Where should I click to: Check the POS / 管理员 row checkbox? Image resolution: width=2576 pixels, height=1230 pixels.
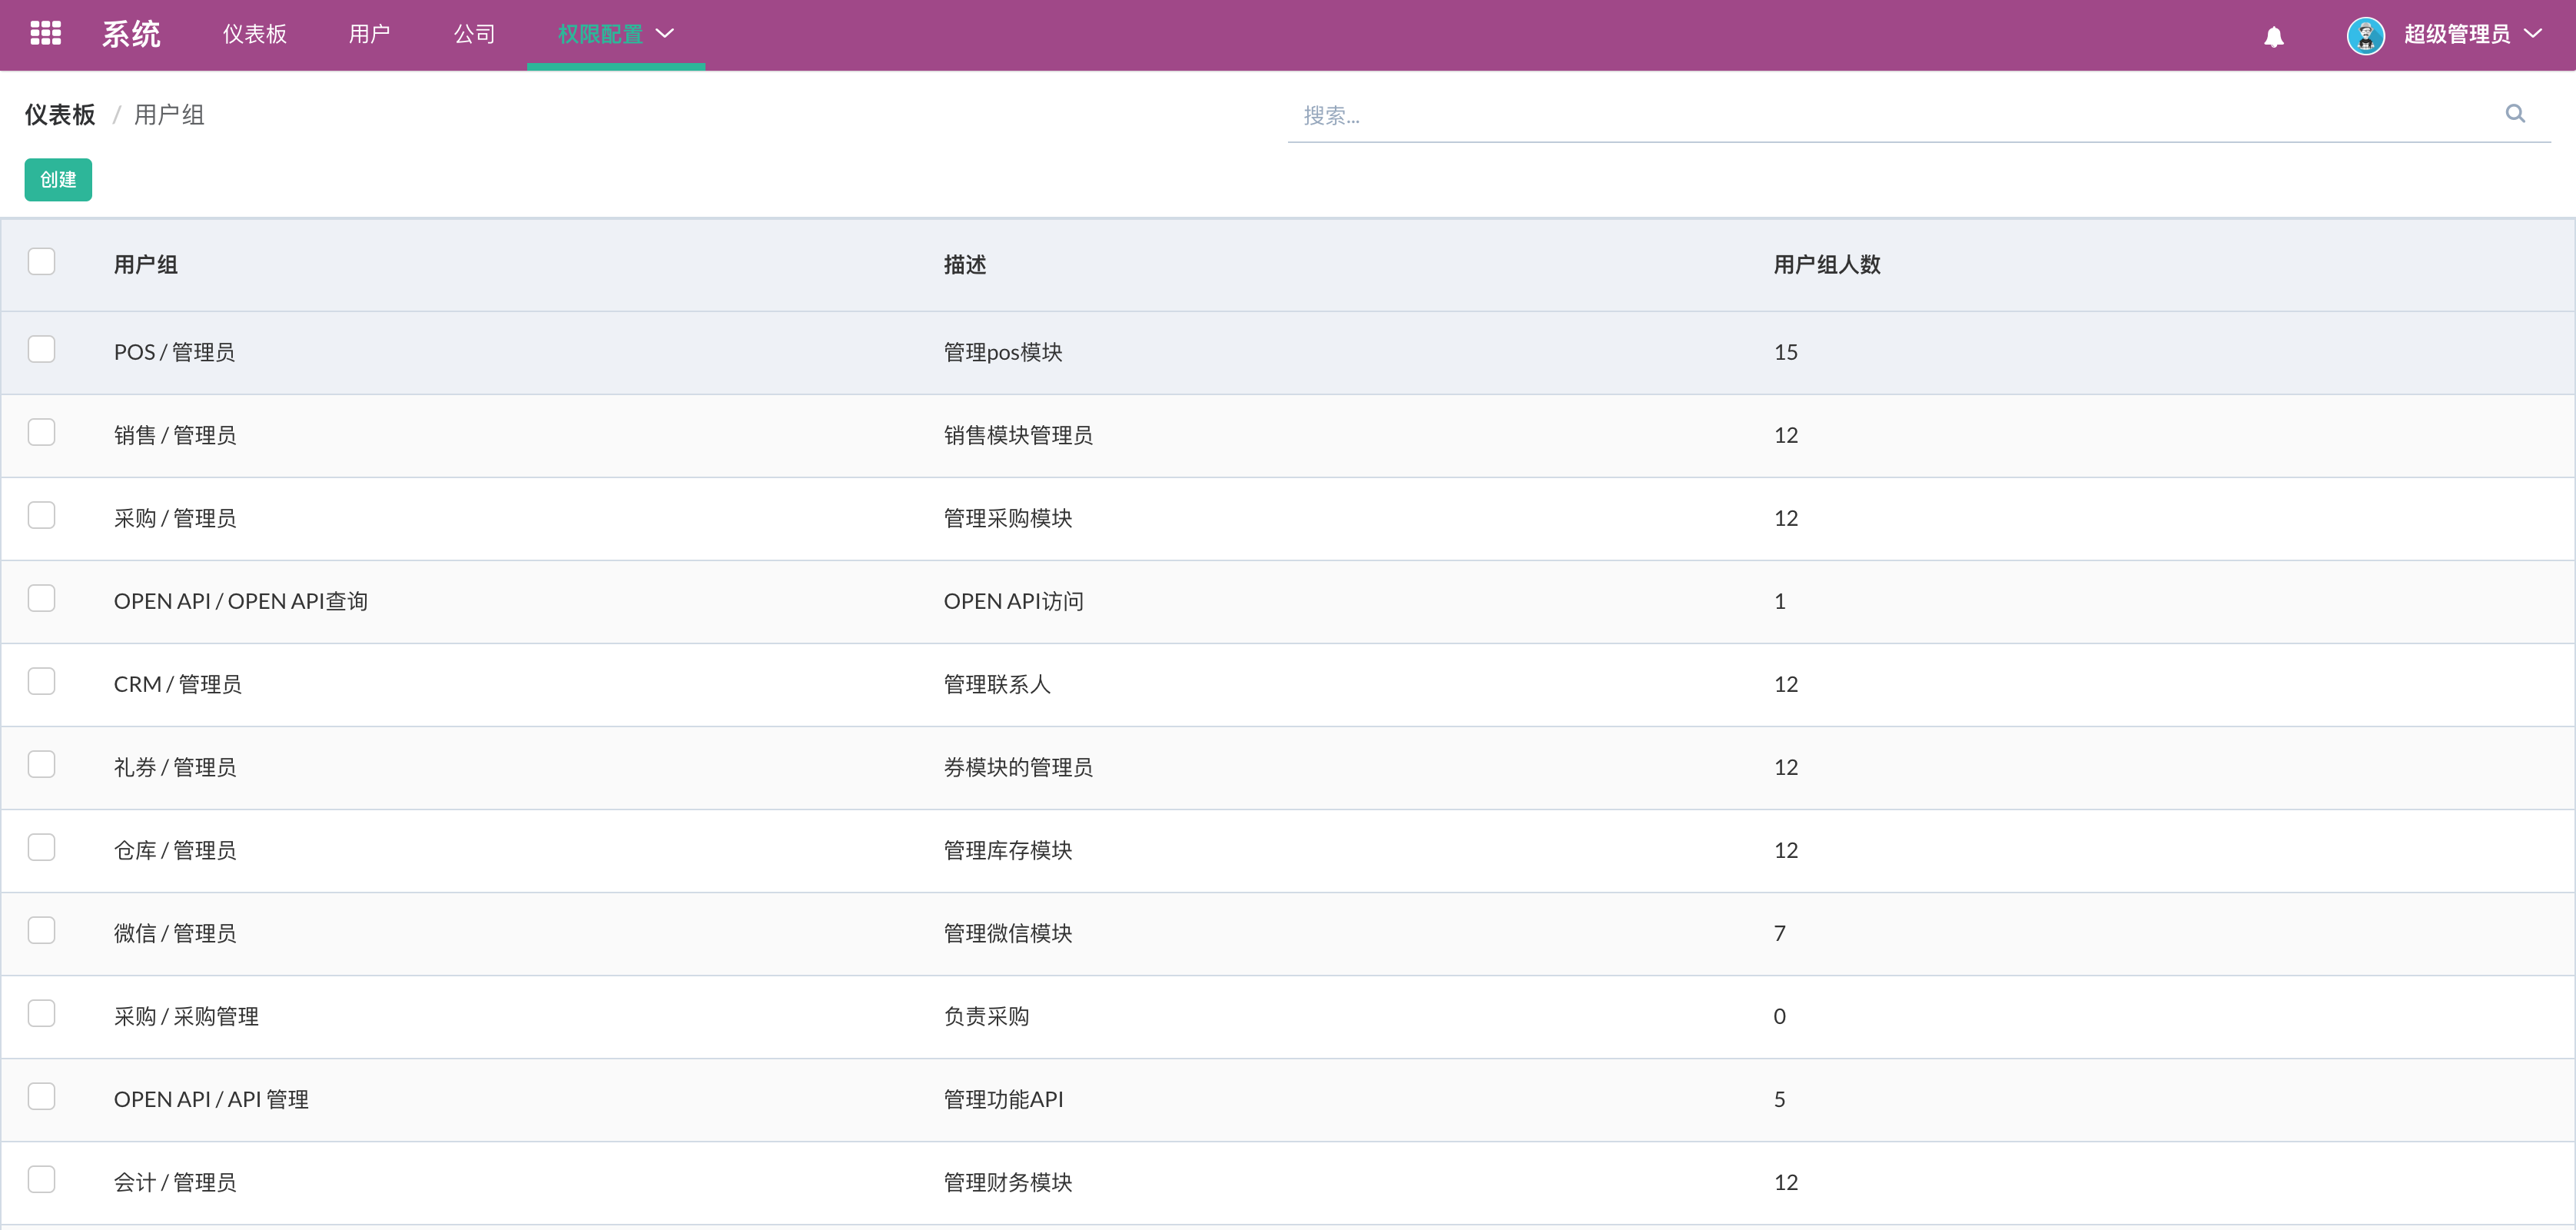click(x=41, y=350)
